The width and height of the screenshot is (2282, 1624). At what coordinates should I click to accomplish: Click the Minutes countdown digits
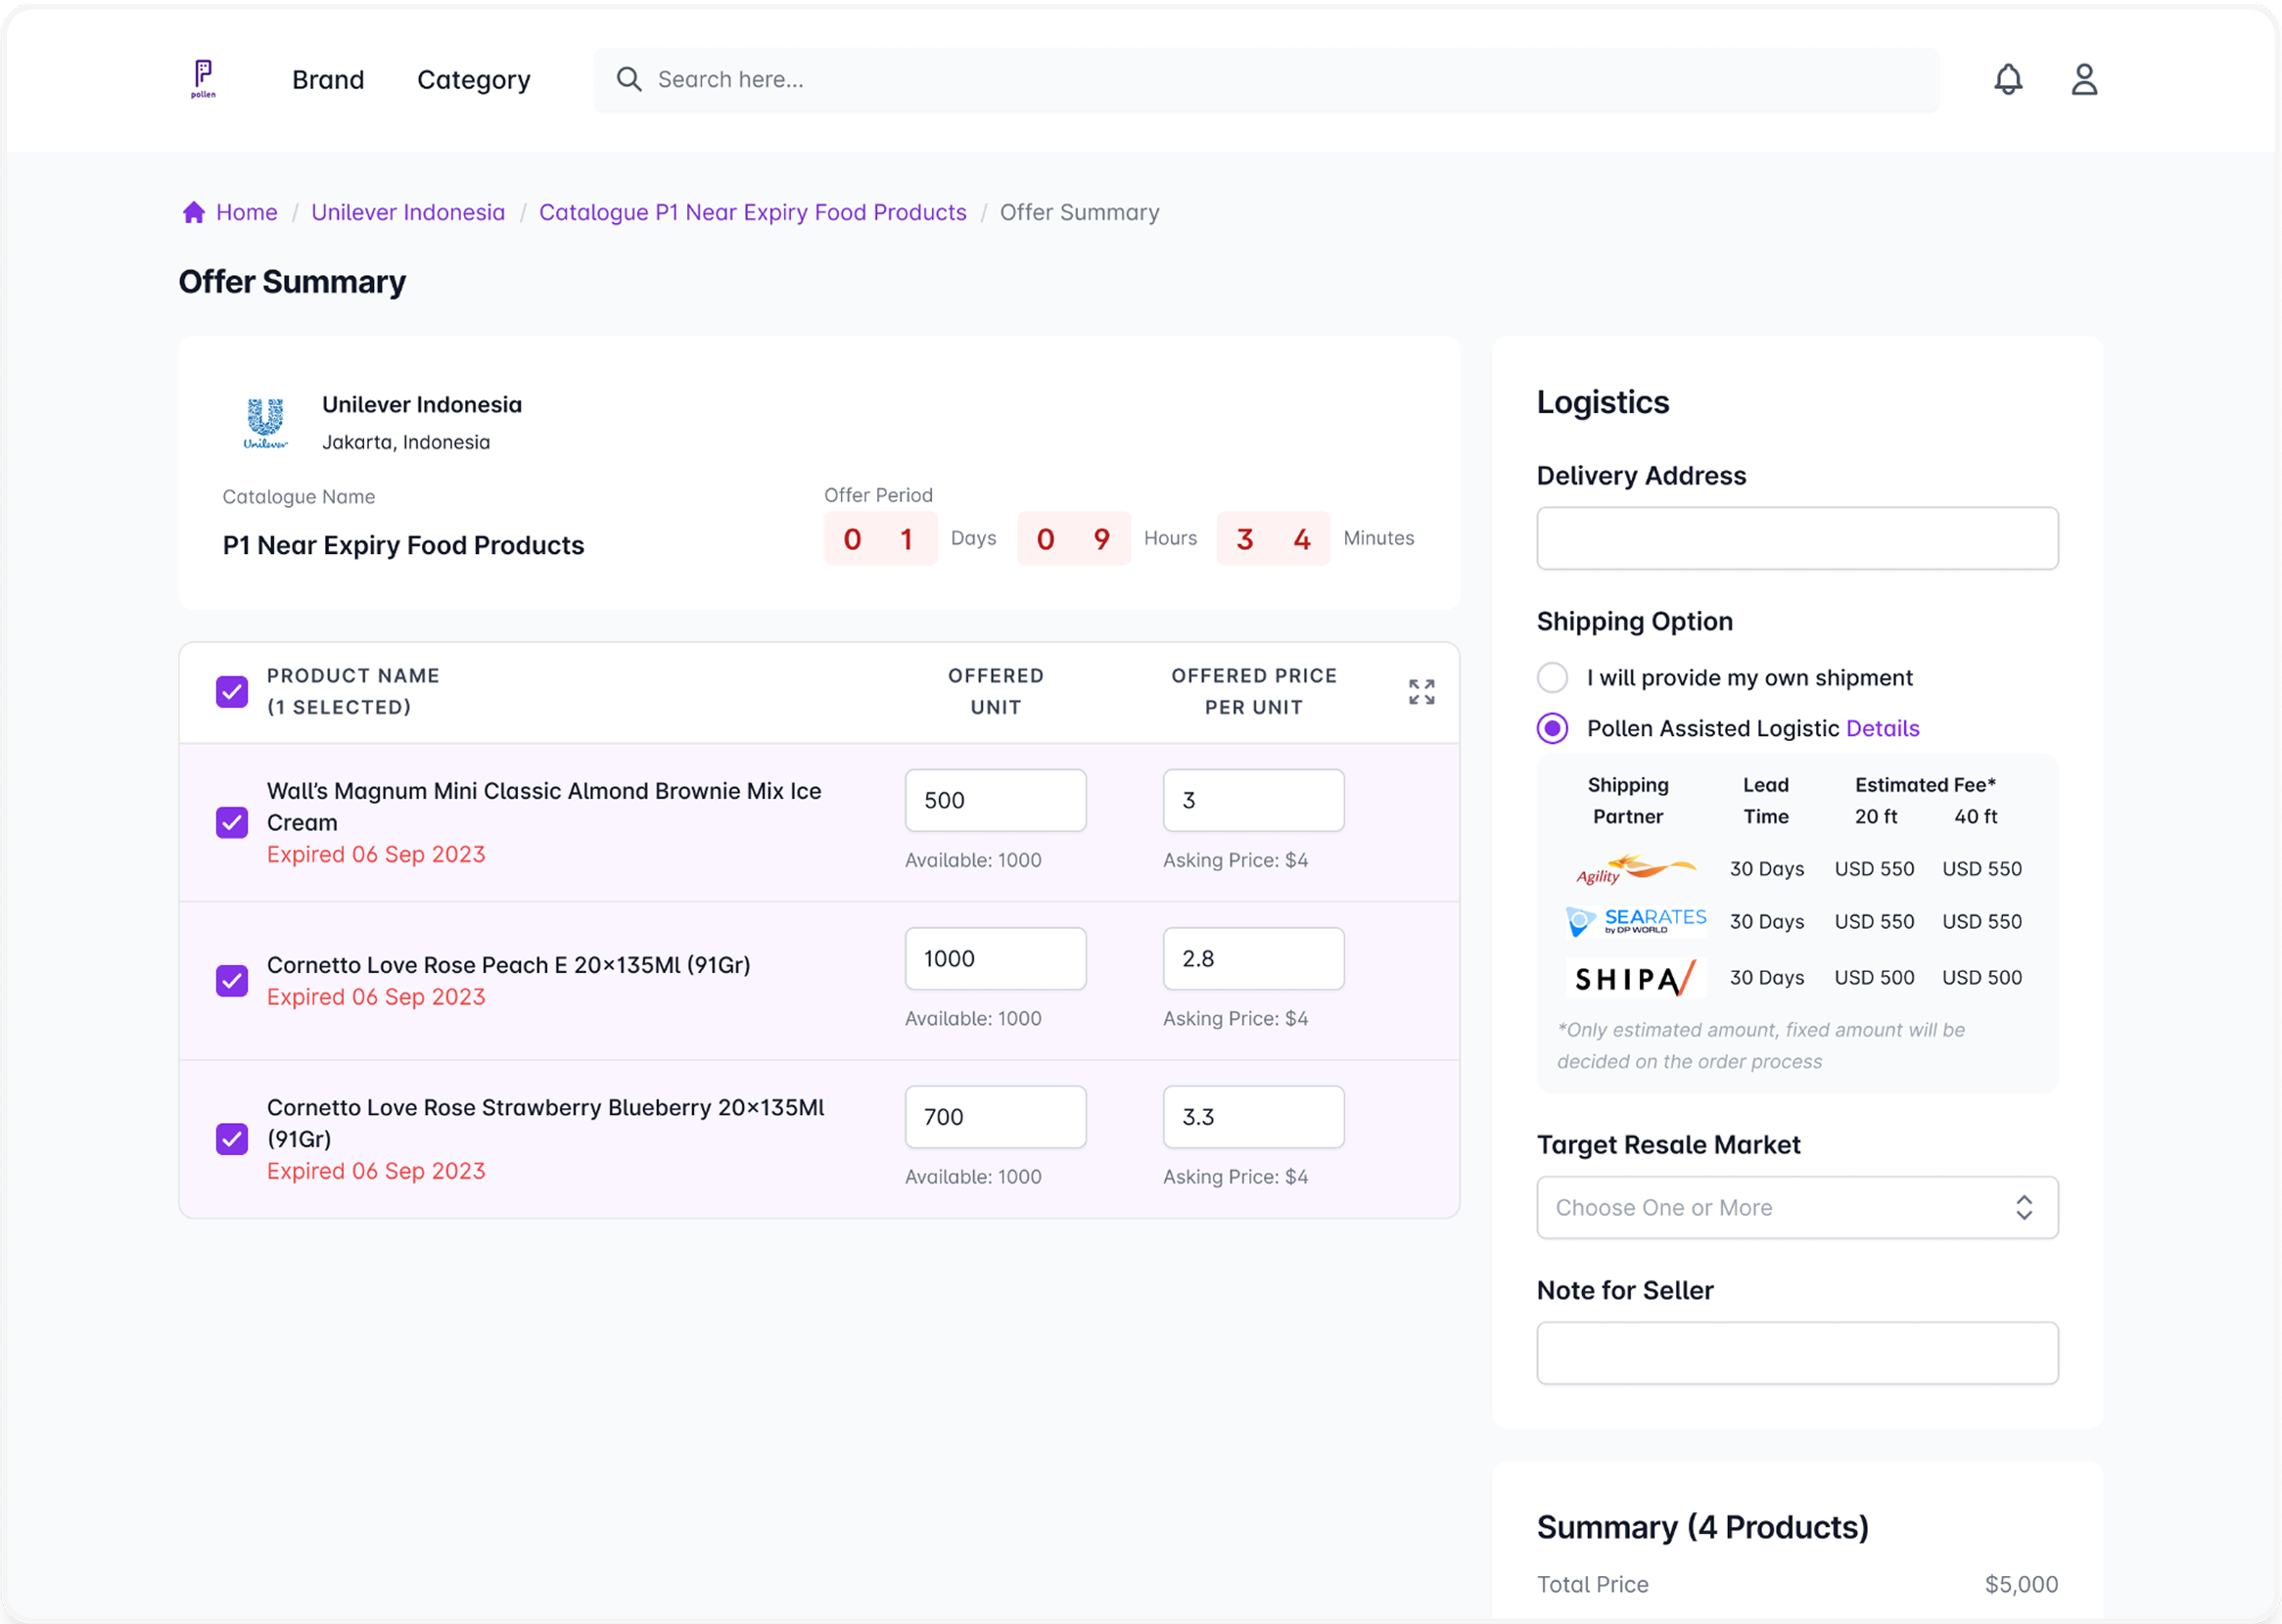1273,538
